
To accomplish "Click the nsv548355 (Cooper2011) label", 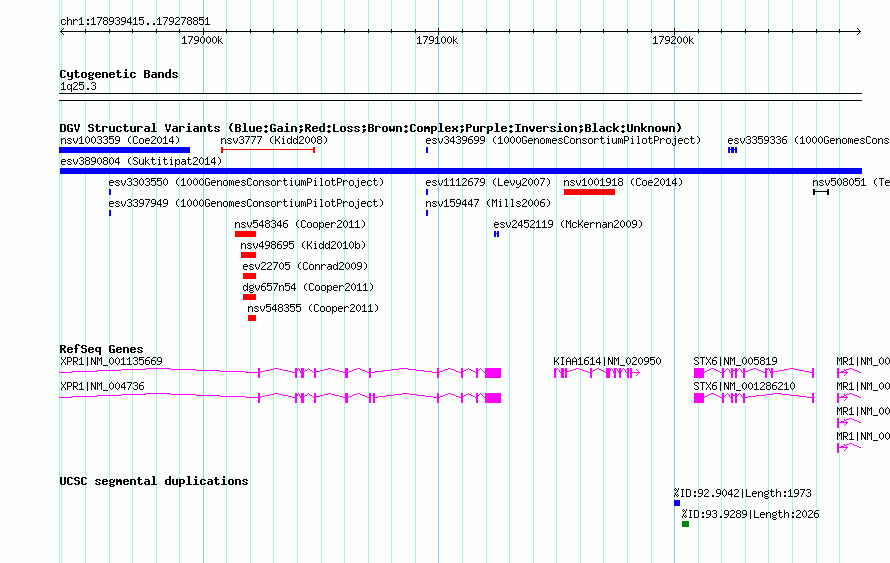I will pyautogui.click(x=313, y=308).
